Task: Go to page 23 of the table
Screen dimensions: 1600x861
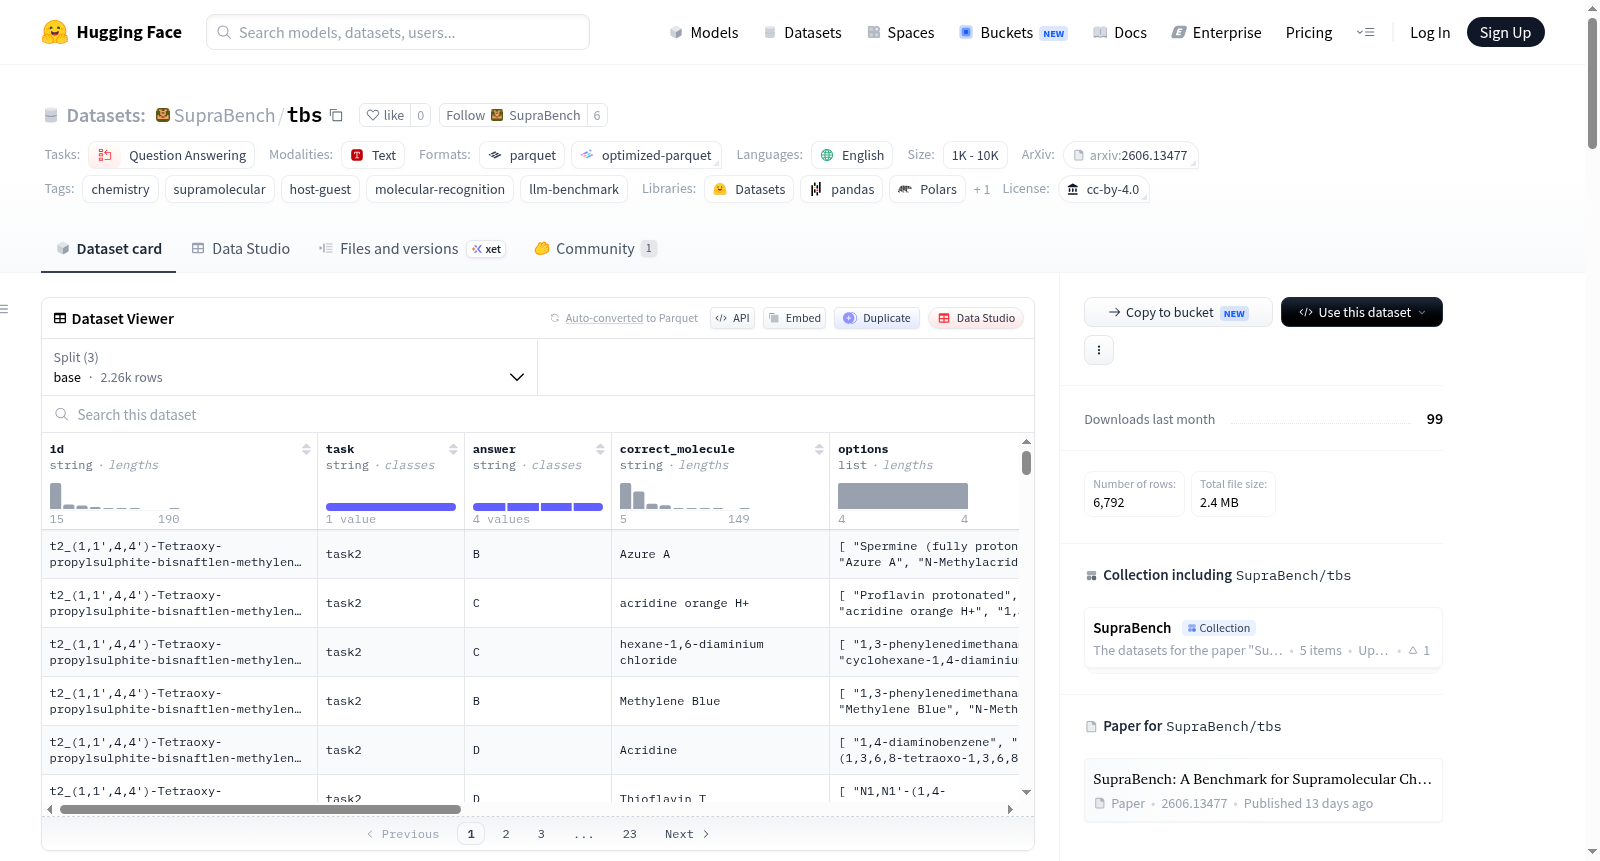Action: 629,834
